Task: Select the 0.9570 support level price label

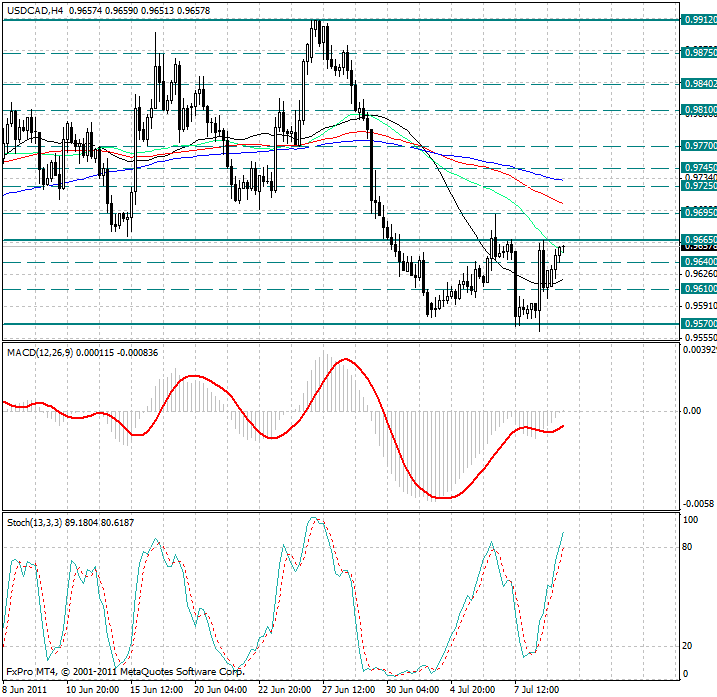Action: click(698, 324)
